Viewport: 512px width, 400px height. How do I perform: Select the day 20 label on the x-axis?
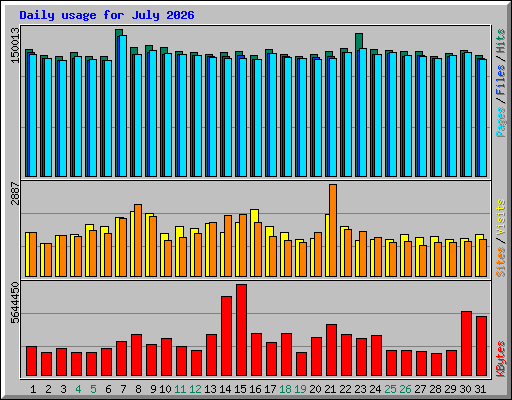pos(315,389)
